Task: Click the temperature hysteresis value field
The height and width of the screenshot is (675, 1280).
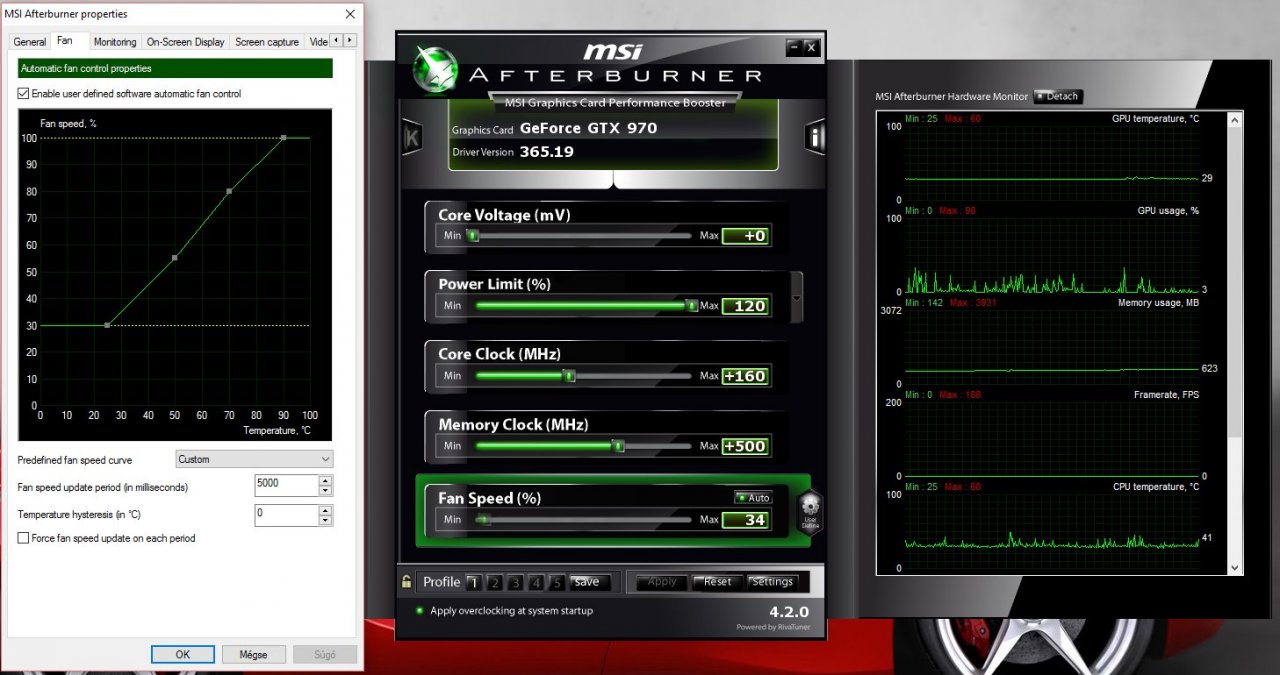Action: click(286, 514)
